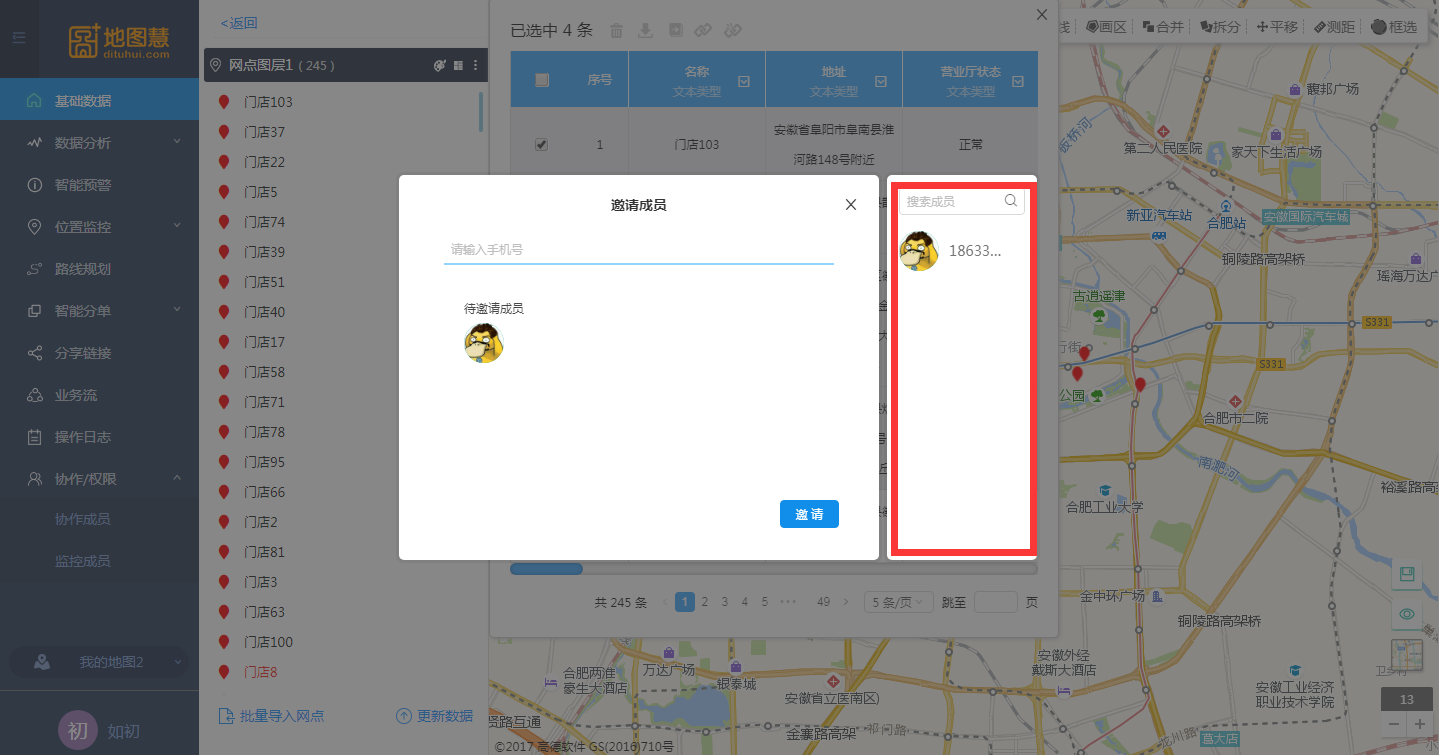Open 业务流 in the sidebar
The image size is (1439, 755).
(x=99, y=395)
